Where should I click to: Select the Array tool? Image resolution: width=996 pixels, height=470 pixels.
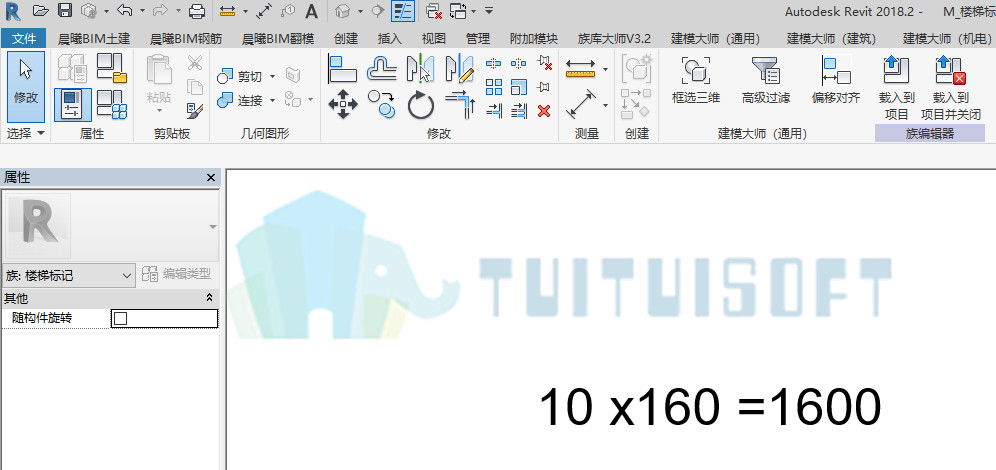tap(494, 87)
